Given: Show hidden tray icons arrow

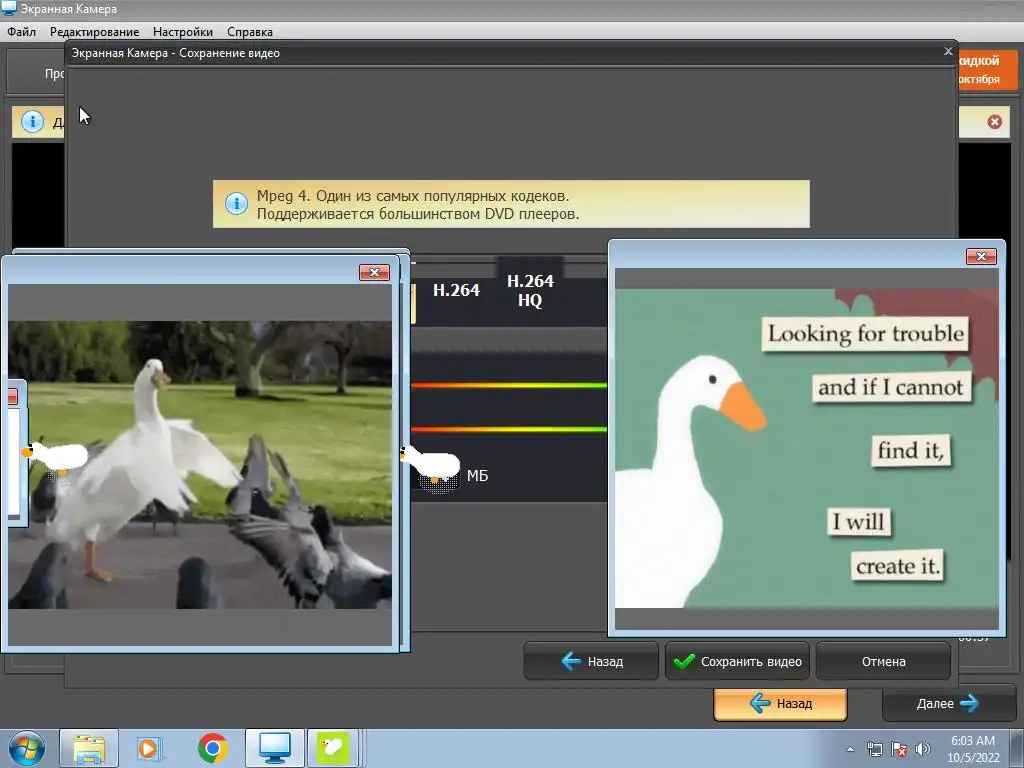Looking at the screenshot, I should [x=850, y=749].
